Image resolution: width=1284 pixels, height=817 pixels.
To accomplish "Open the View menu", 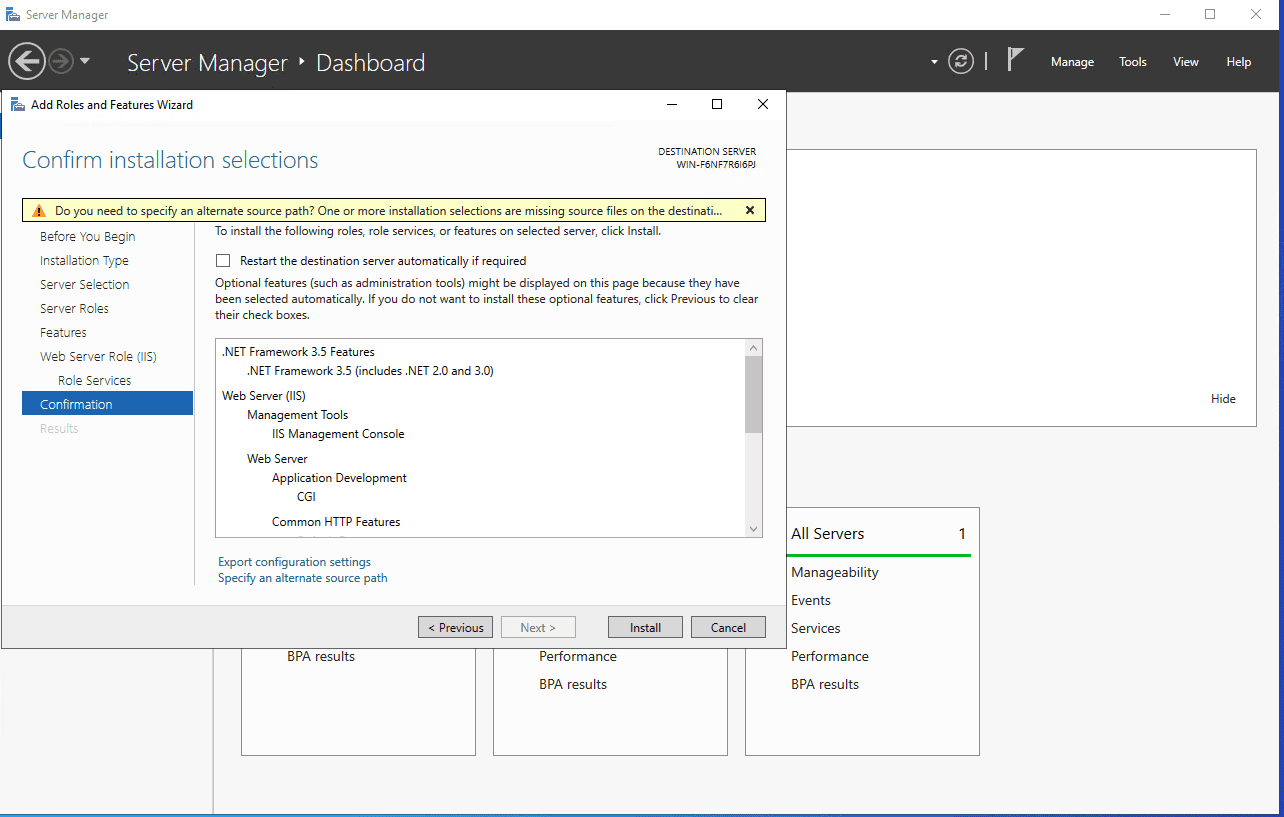I will tap(1185, 62).
